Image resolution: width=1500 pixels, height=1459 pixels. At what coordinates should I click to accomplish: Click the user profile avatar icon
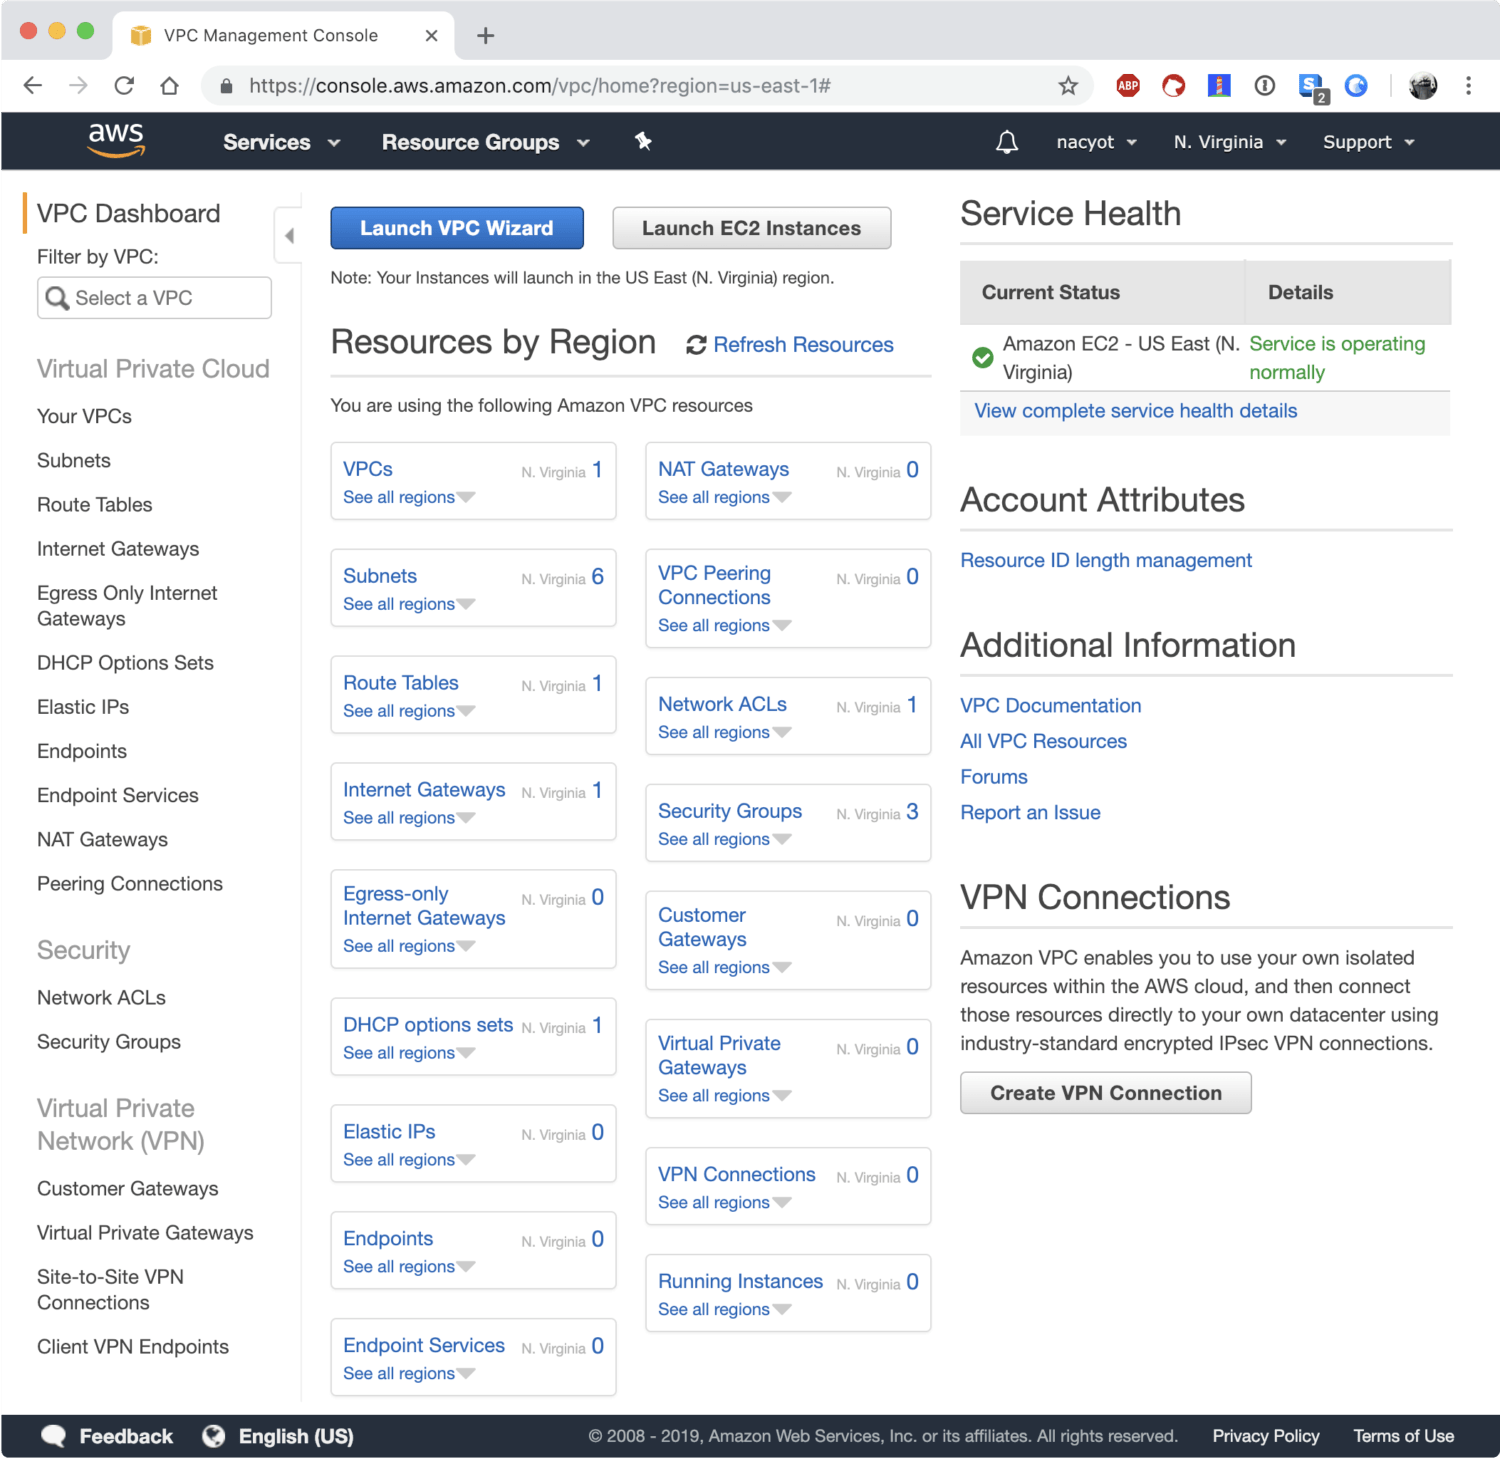pos(1423,86)
